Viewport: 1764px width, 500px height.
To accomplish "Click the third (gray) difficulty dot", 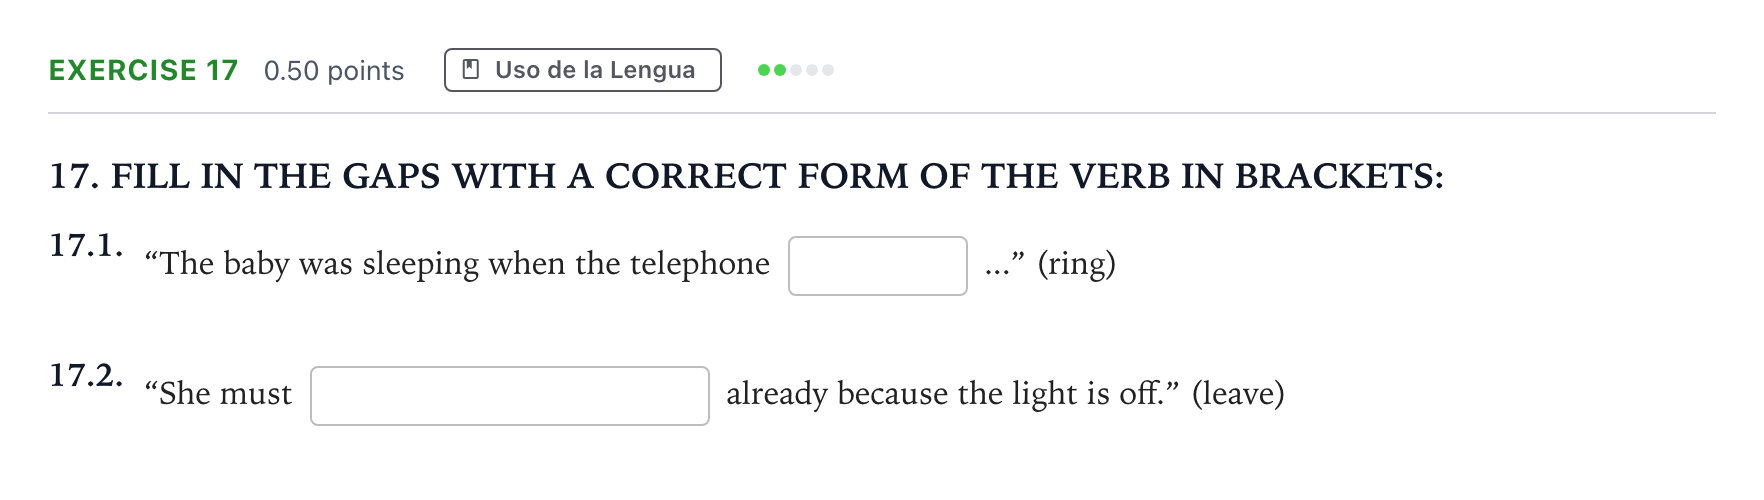I will coord(796,70).
